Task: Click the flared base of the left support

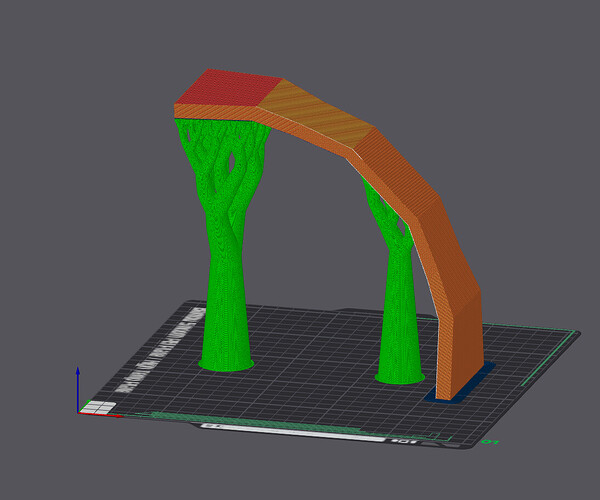Action: (226, 363)
